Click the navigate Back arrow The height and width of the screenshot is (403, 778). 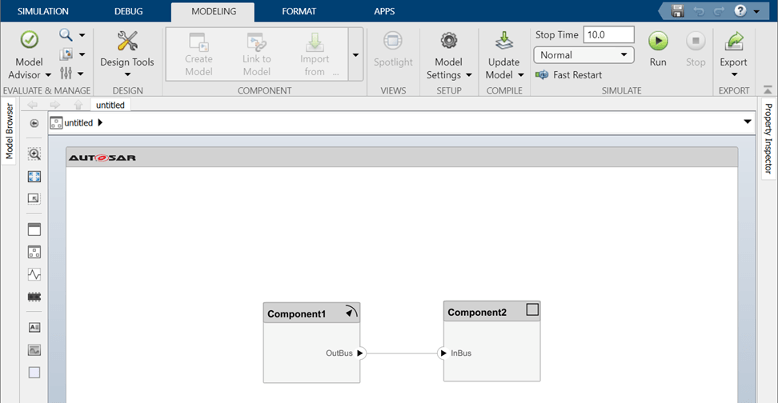pos(33,105)
